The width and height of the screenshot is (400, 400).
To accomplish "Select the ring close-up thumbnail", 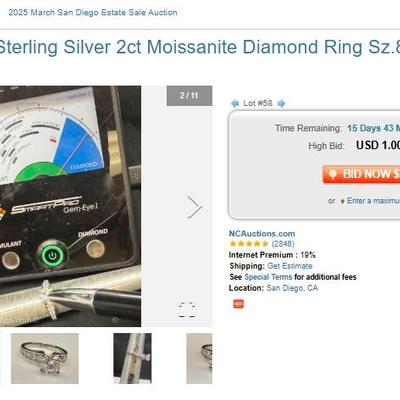I will pyautogui.click(x=45, y=358).
